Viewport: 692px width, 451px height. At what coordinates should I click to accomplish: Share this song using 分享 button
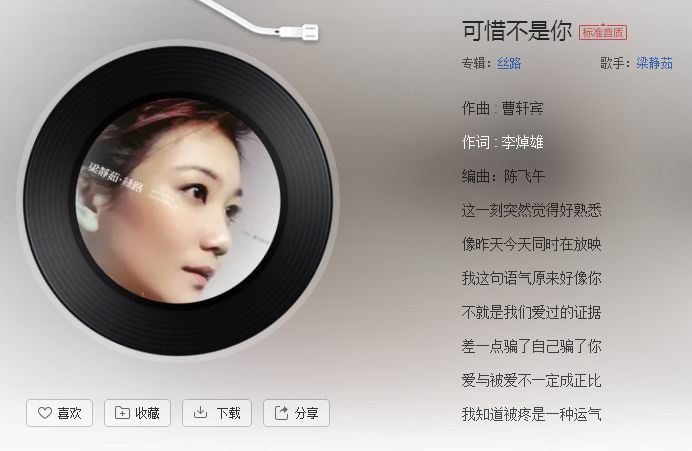click(296, 413)
